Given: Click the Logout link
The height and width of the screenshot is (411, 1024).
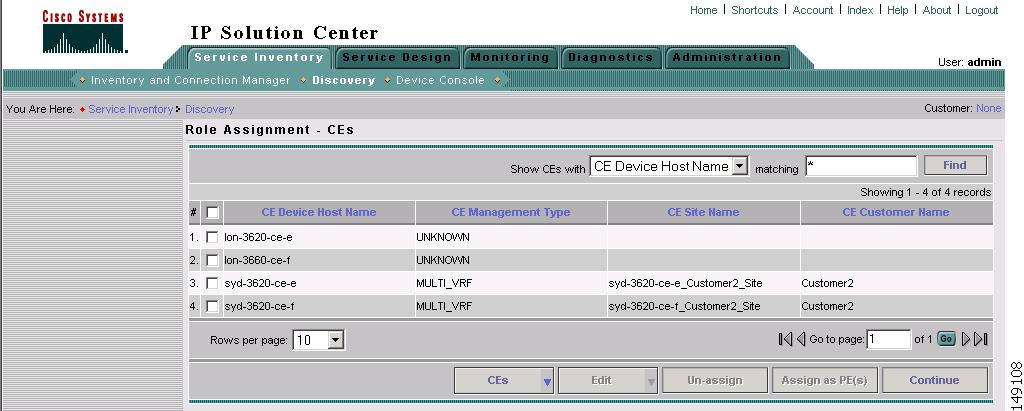Looking at the screenshot, I should pos(982,10).
